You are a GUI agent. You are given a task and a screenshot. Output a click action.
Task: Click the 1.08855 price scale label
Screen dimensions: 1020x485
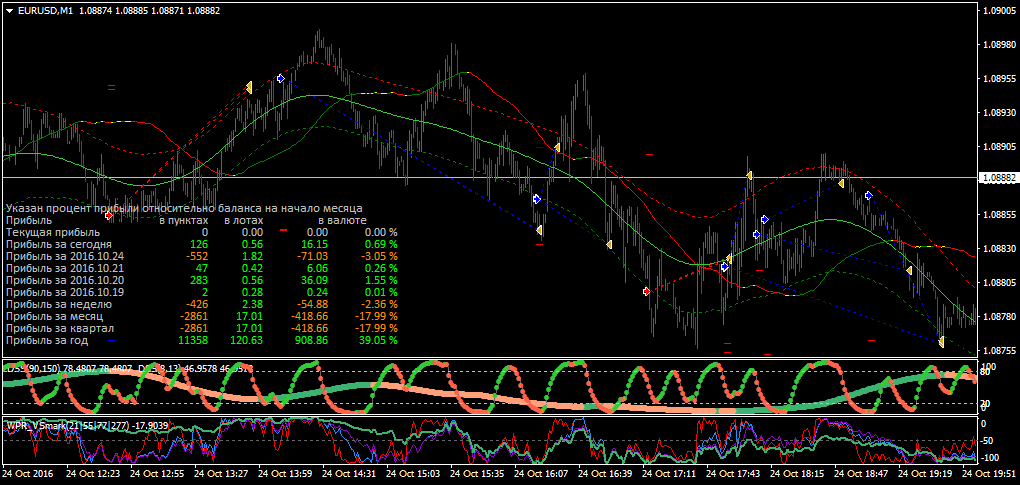pyautogui.click(x=999, y=215)
